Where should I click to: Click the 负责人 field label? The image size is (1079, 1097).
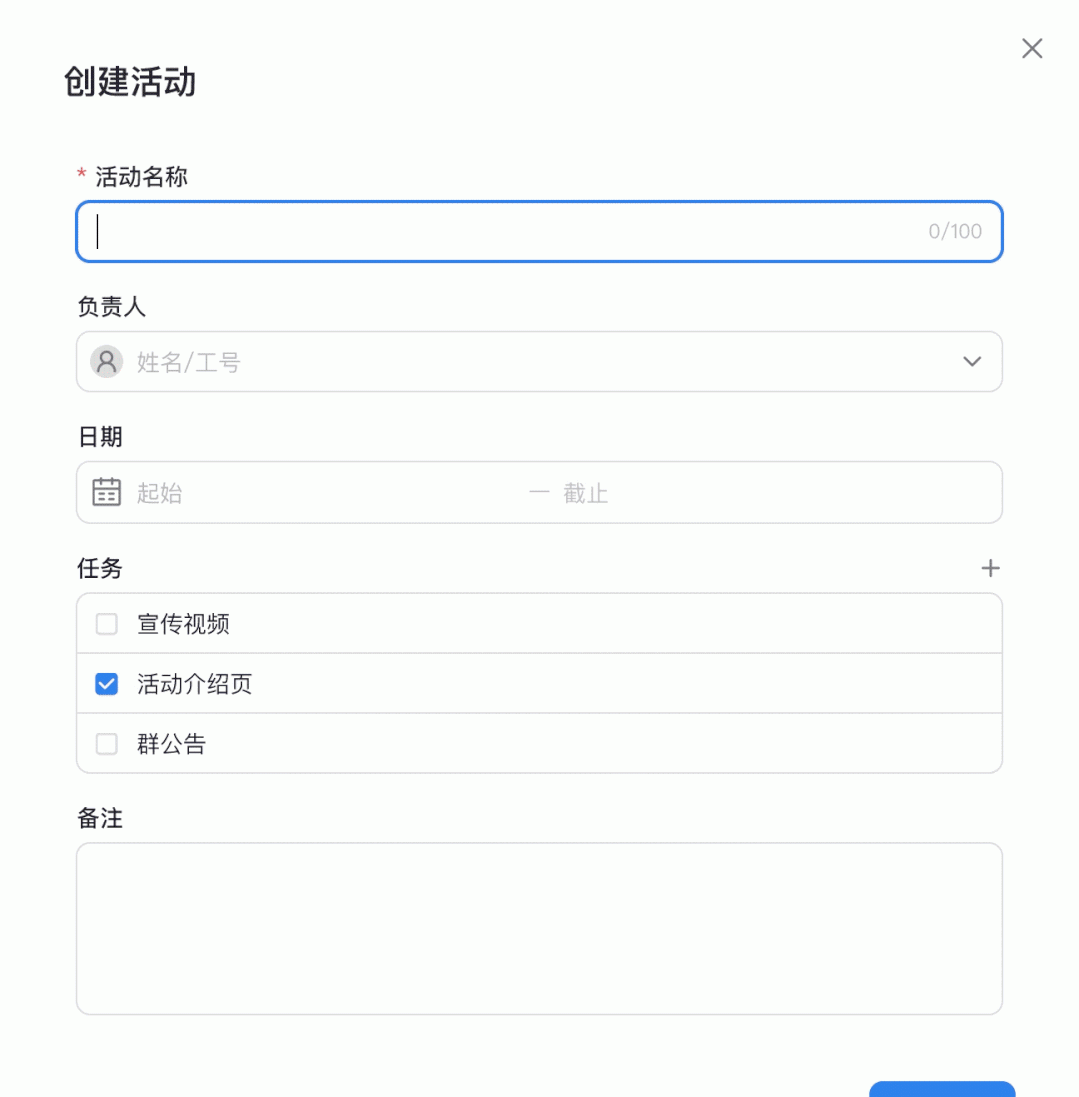(x=112, y=307)
